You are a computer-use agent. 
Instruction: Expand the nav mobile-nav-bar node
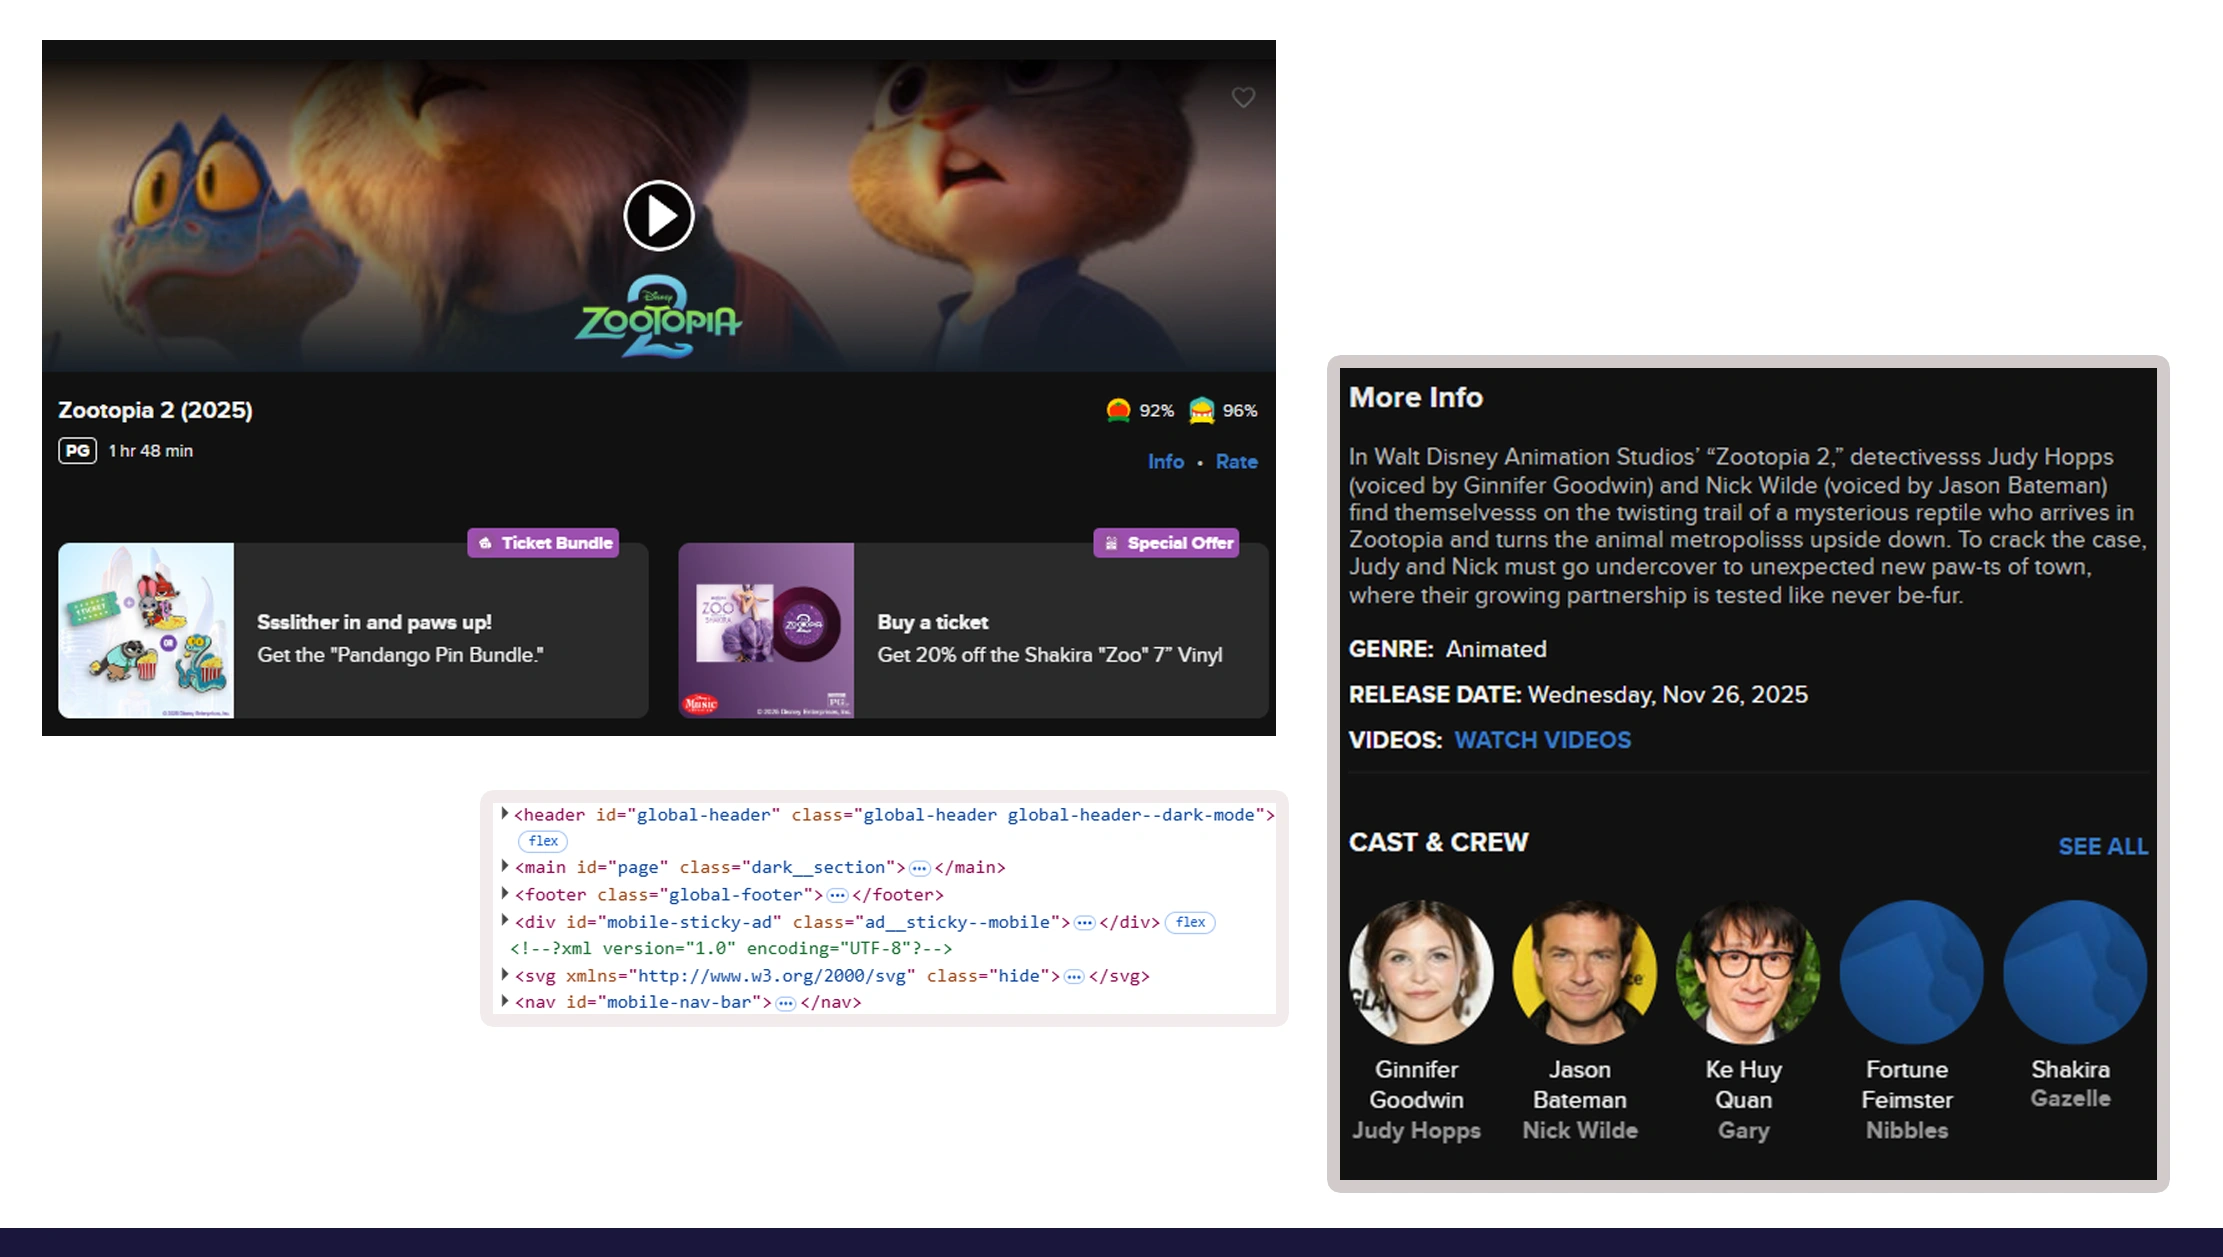(505, 1001)
